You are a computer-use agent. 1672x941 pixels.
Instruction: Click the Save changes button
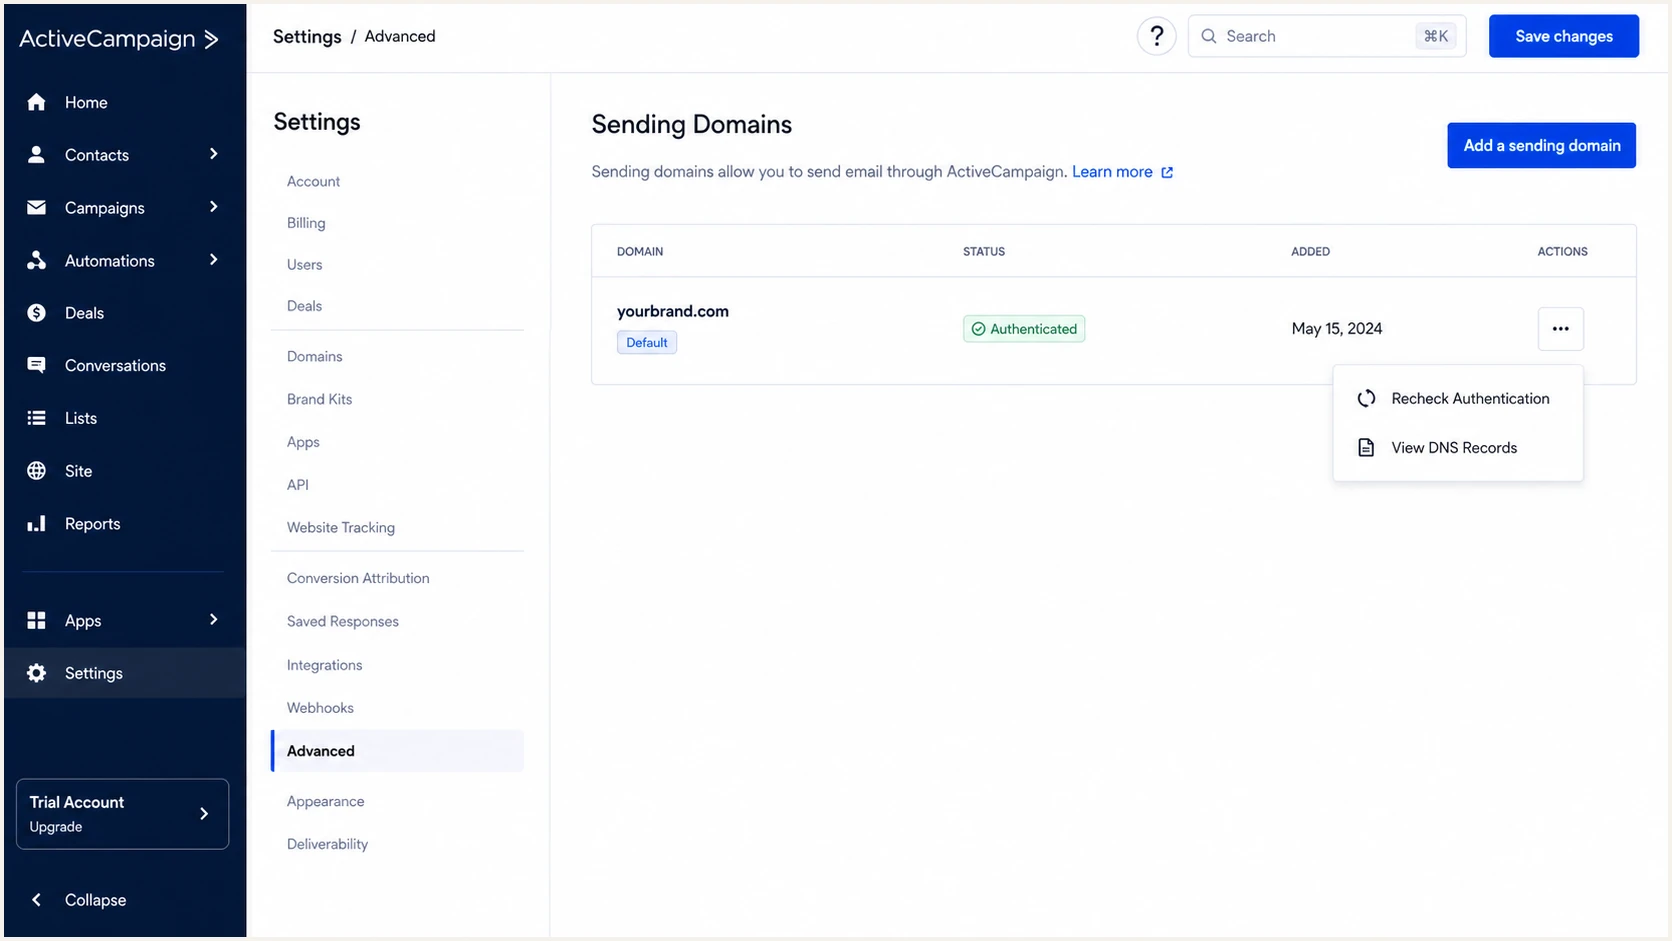1563,36
